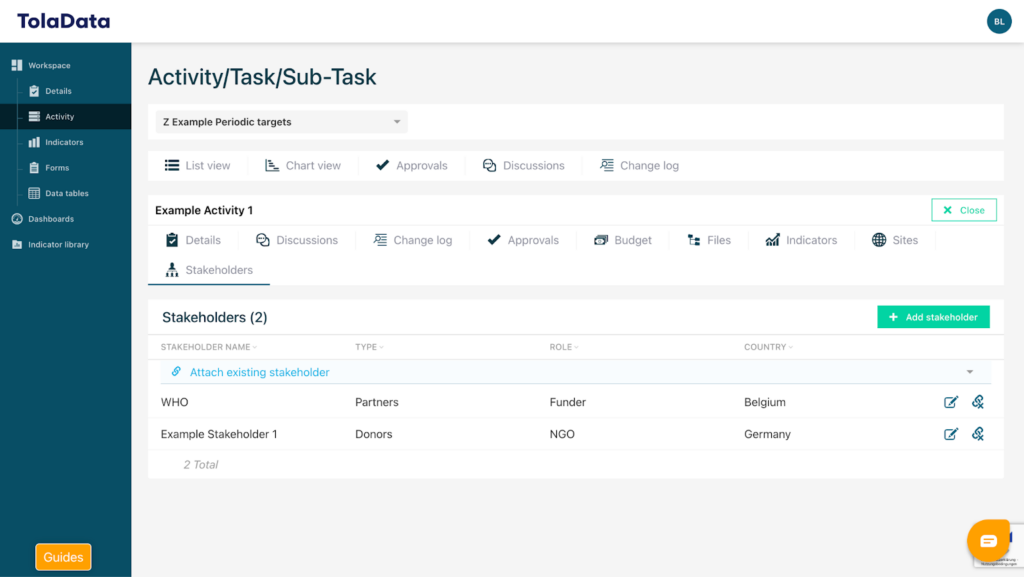Click the Guides button

pos(63,557)
